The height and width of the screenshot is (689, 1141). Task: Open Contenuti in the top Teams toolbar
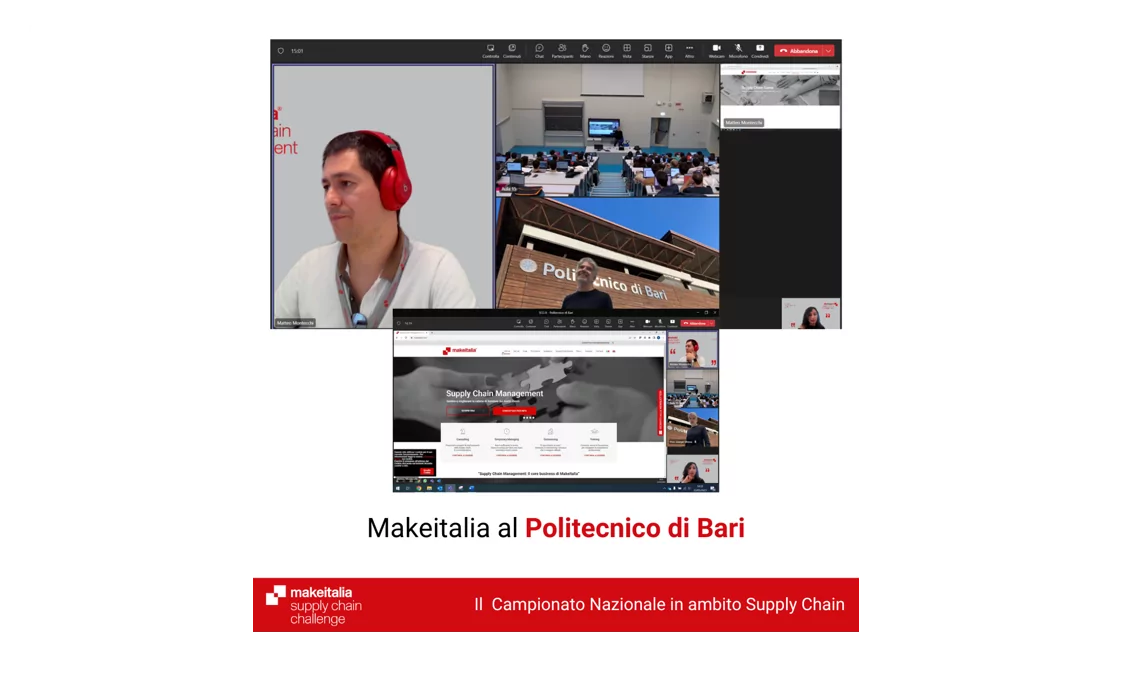click(512, 51)
